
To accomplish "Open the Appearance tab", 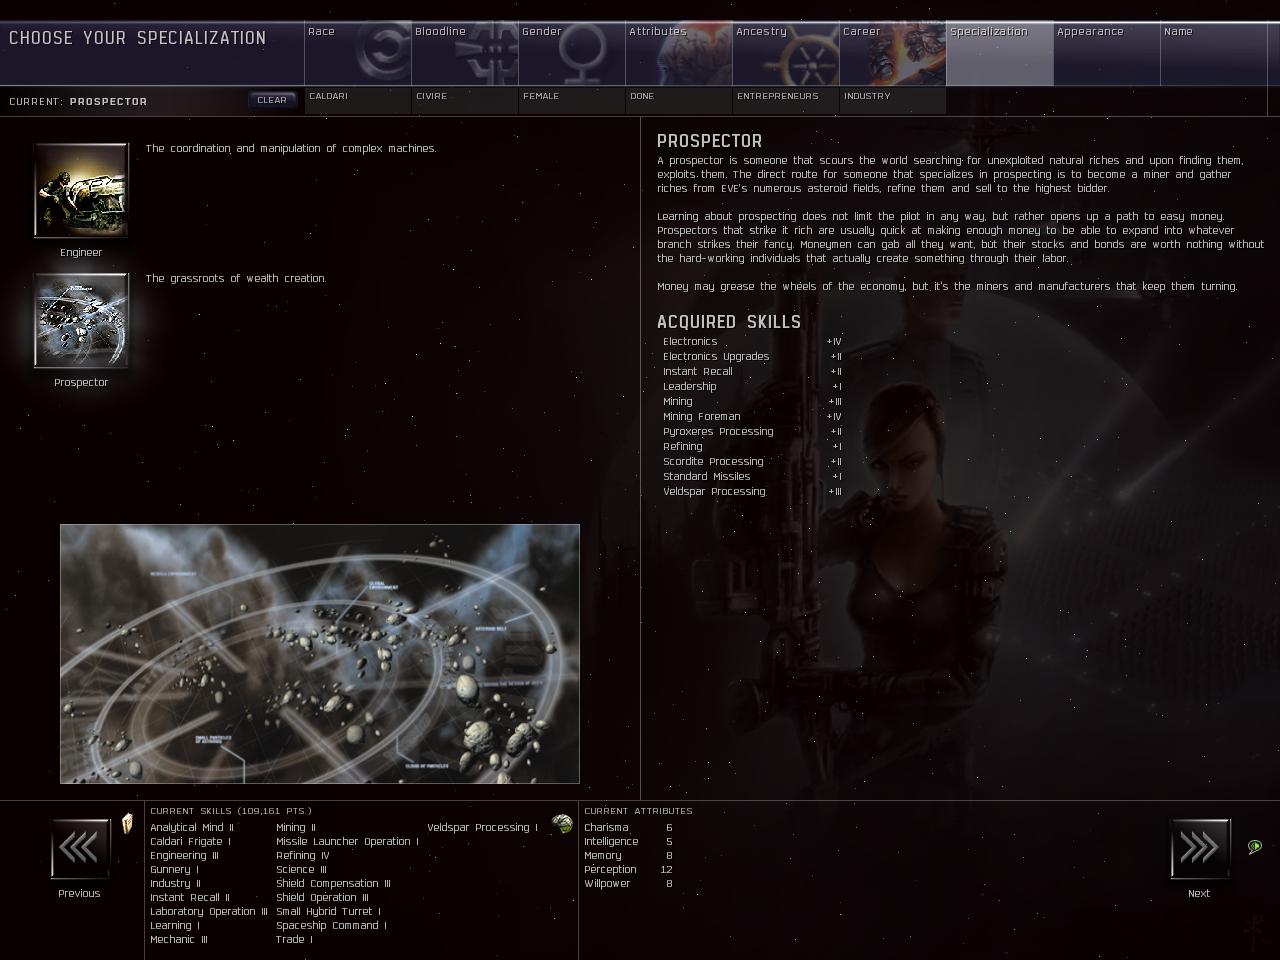I will point(1107,54).
